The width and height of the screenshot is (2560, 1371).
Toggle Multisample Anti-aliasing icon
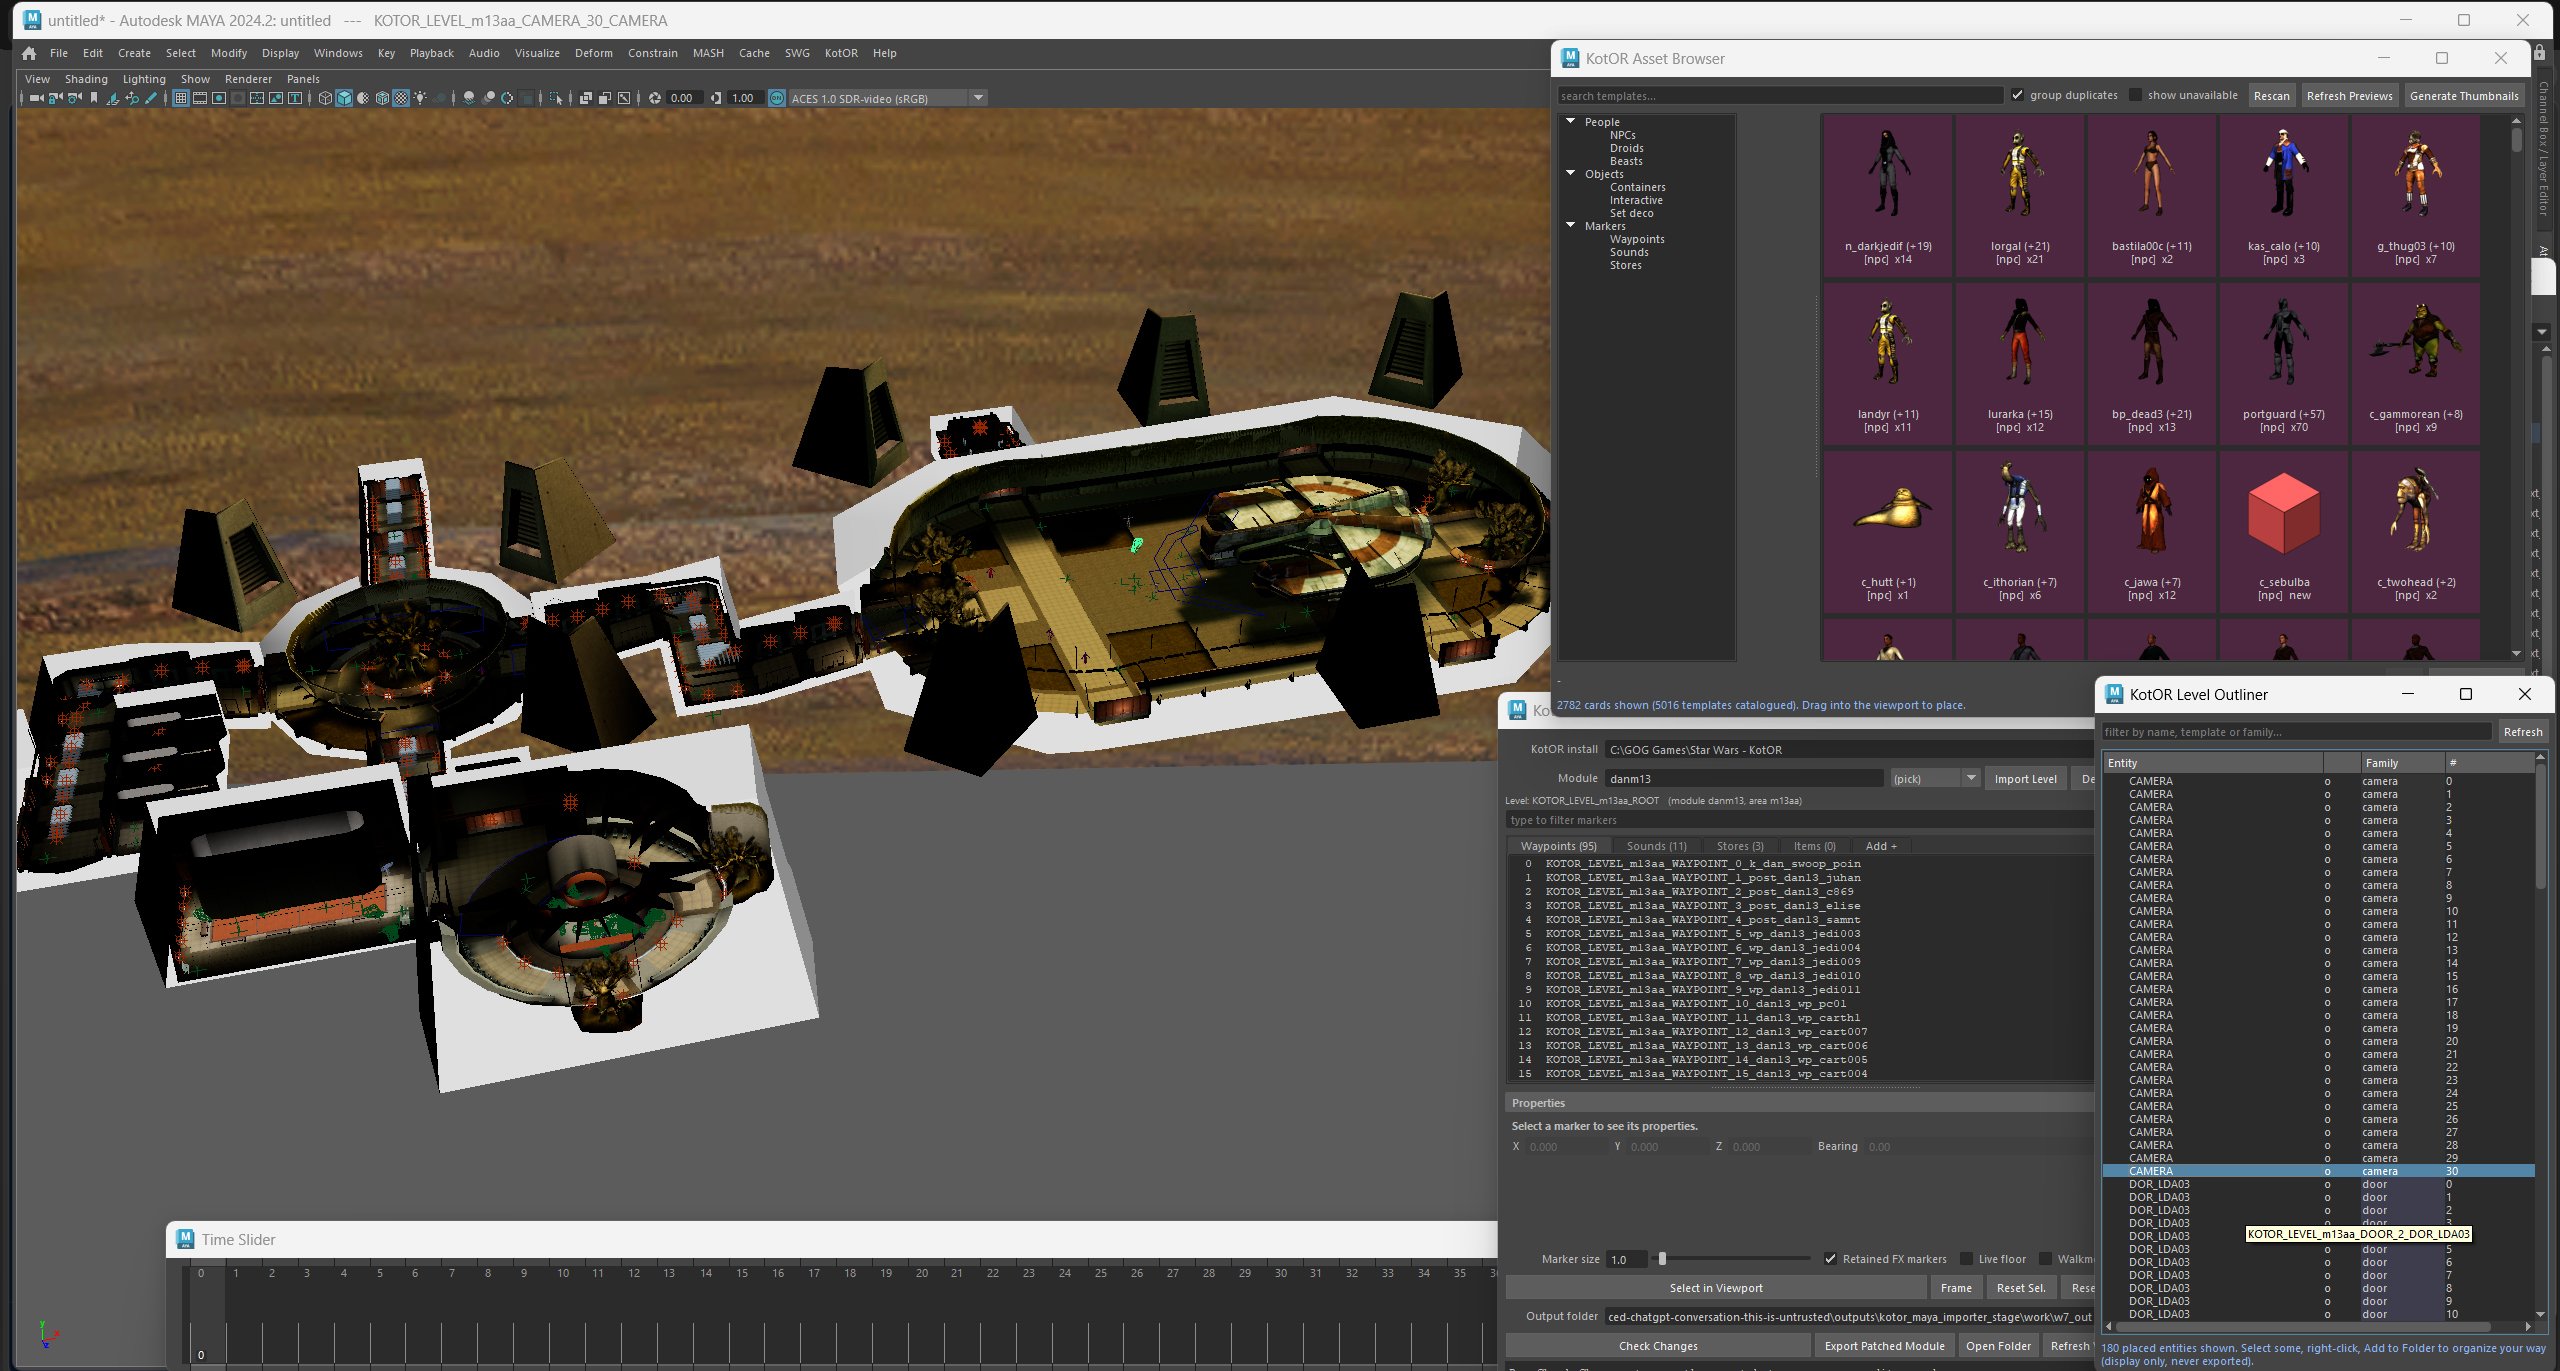(507, 98)
